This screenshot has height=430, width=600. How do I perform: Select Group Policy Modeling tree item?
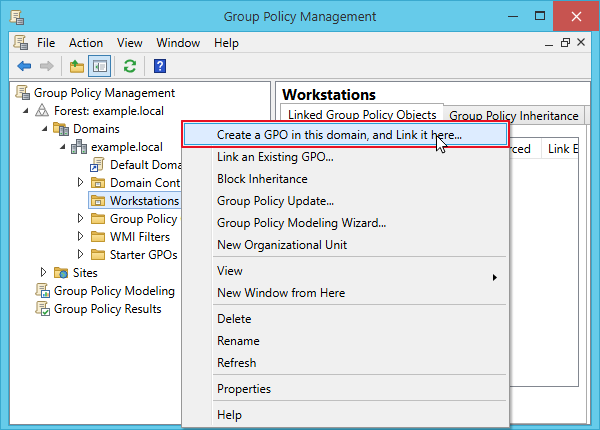[114, 291]
